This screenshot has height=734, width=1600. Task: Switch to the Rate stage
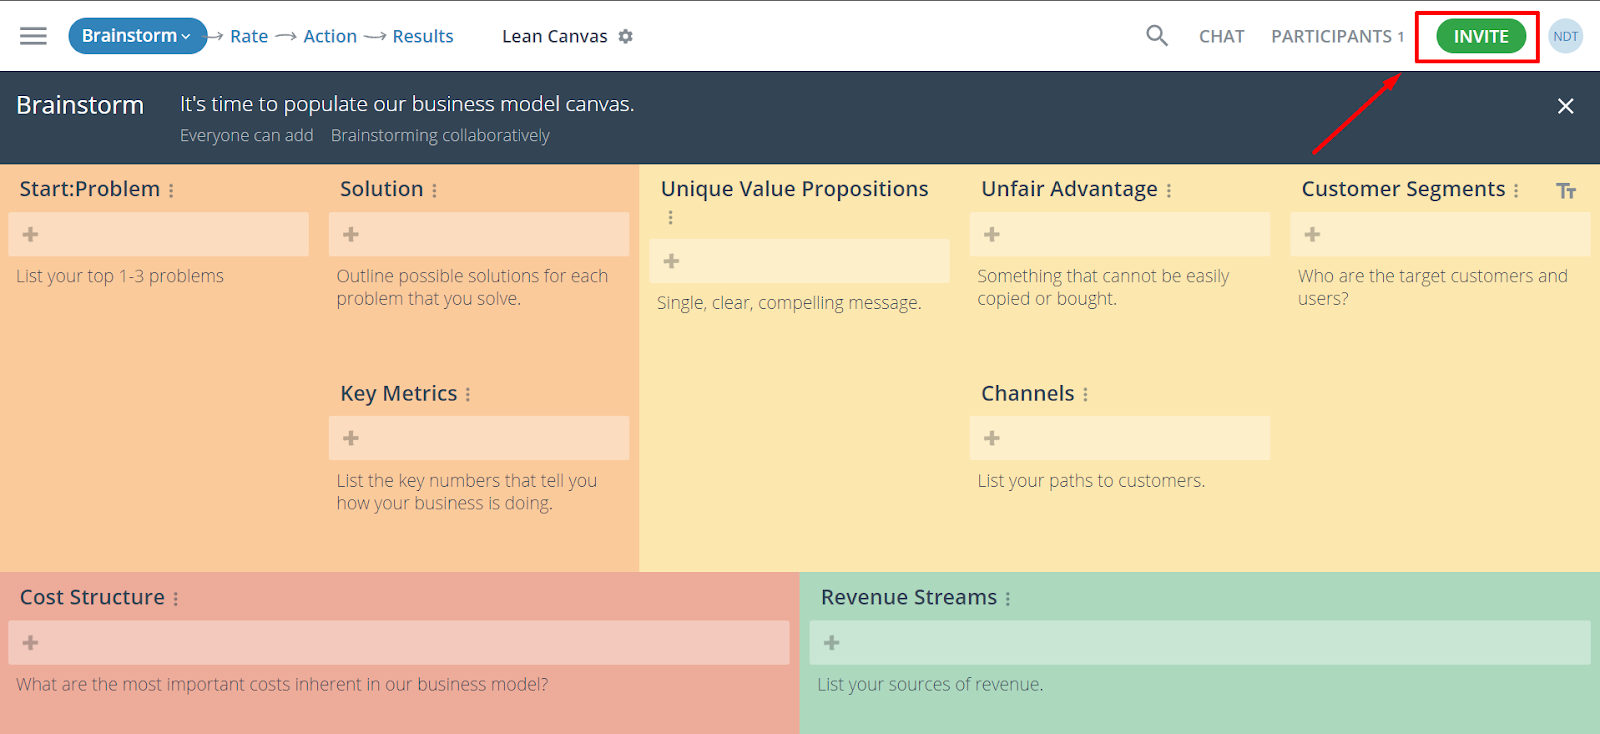pos(249,36)
